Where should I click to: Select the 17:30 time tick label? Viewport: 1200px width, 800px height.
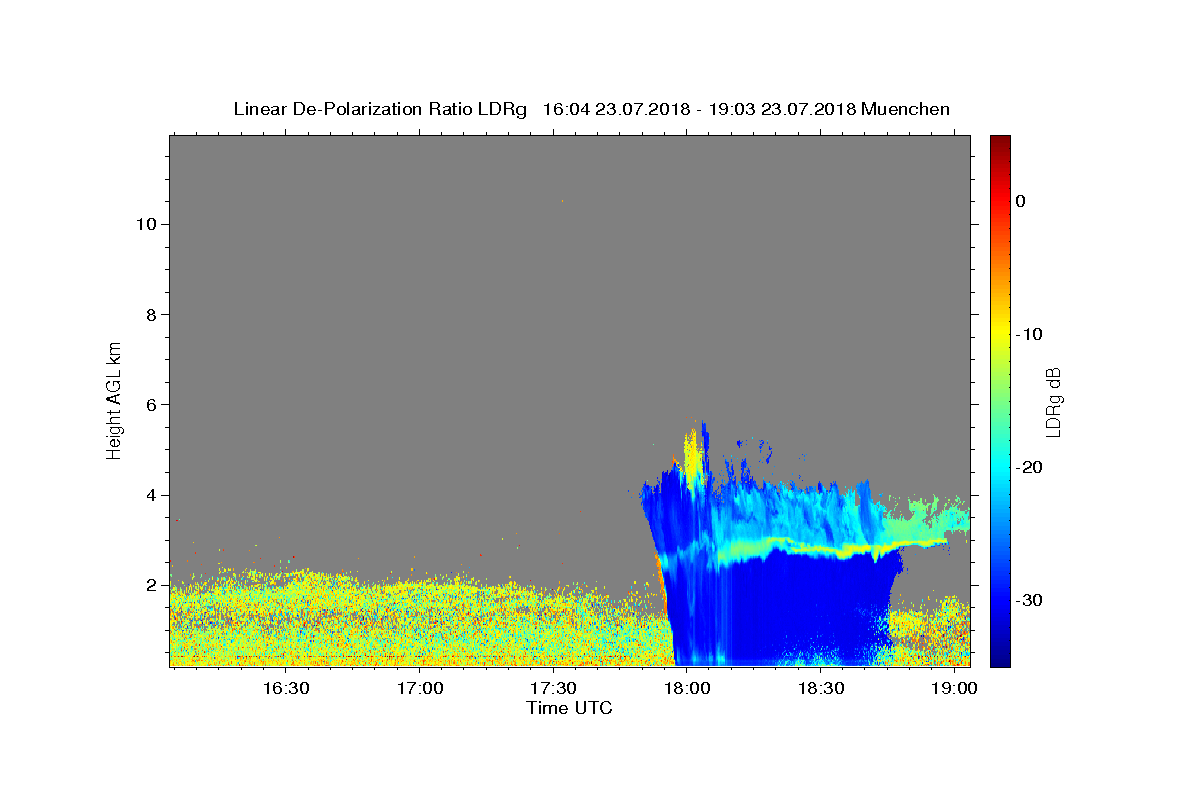click(554, 689)
